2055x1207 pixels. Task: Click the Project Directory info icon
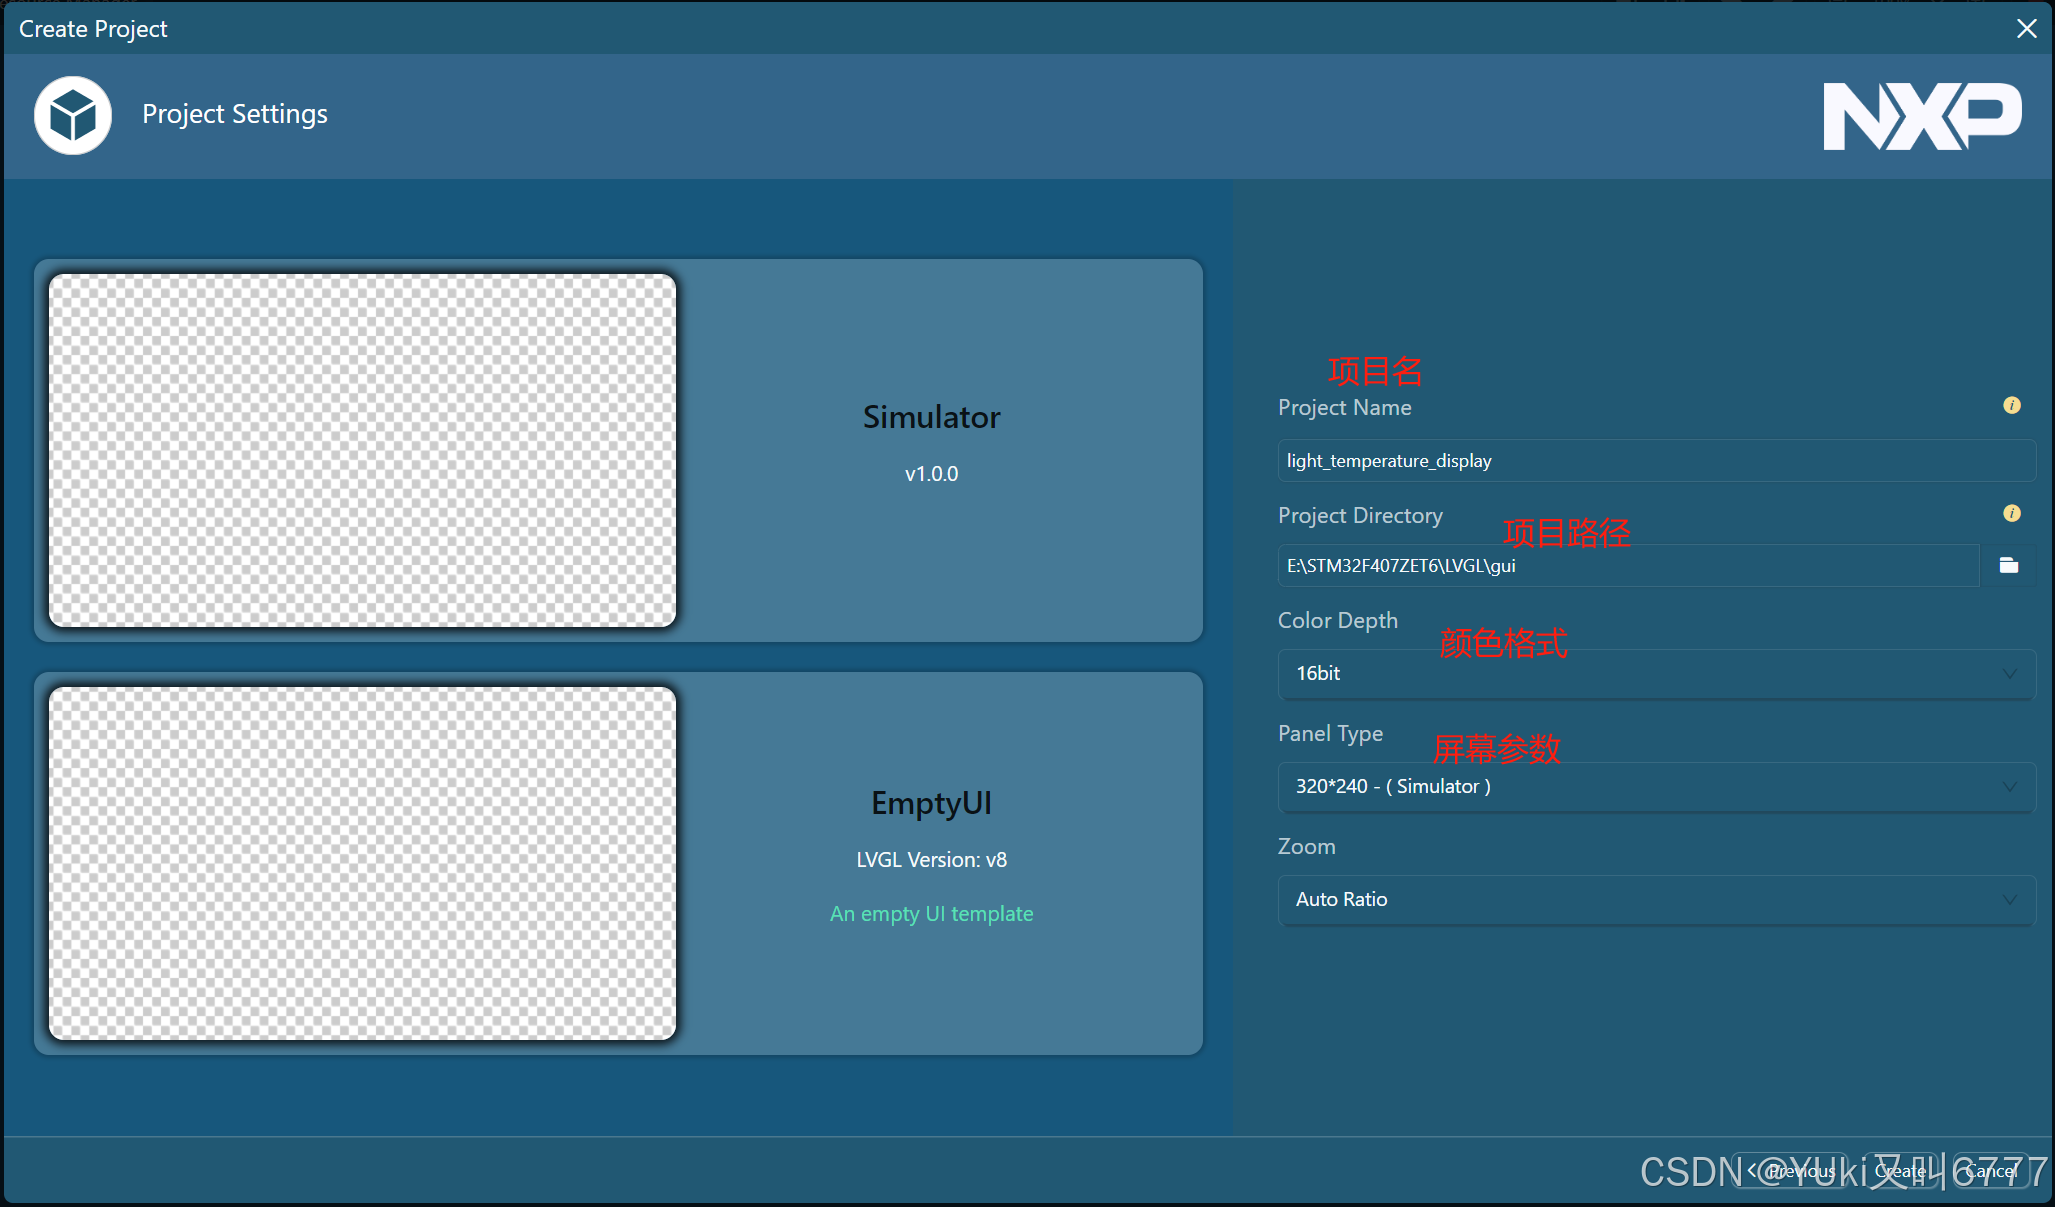[2011, 513]
